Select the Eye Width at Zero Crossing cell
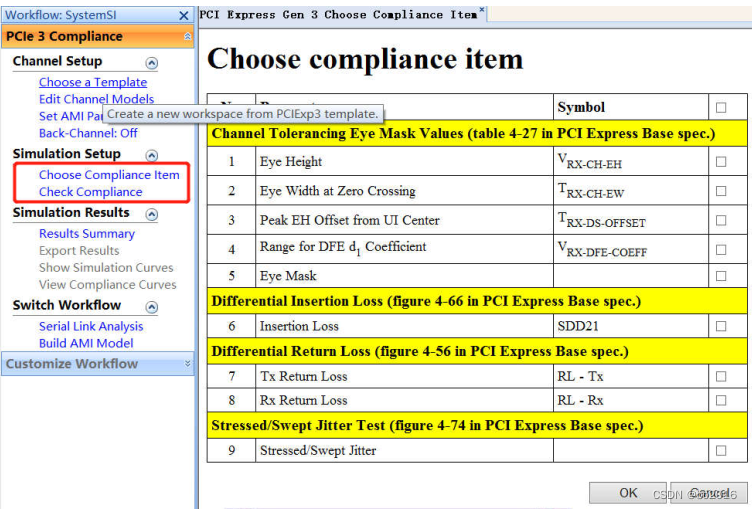 [404, 191]
